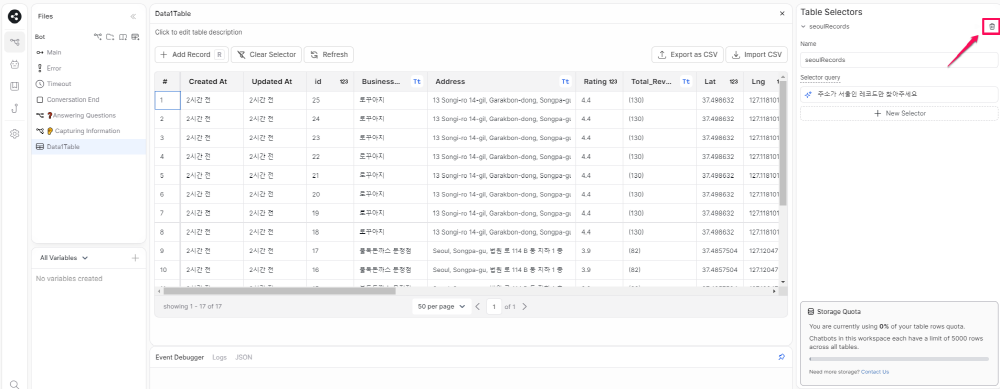Viewport: 1000px width, 389px height.
Task: Click the pin icon of the bottom panel
Action: coord(781,357)
